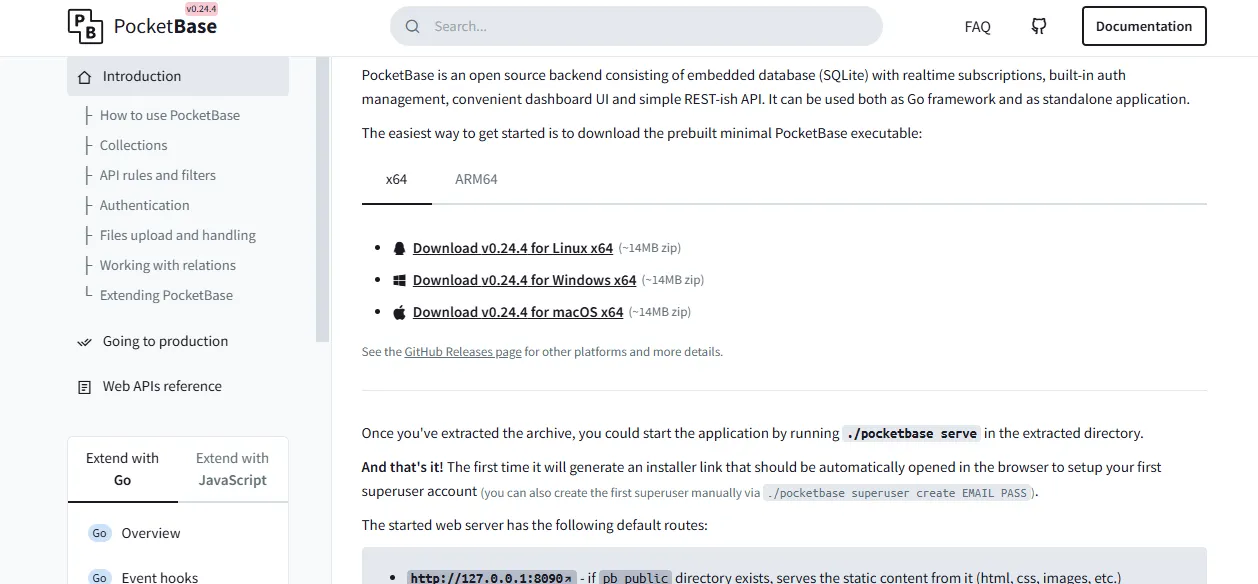Click the Apple macOS icon

click(x=399, y=312)
